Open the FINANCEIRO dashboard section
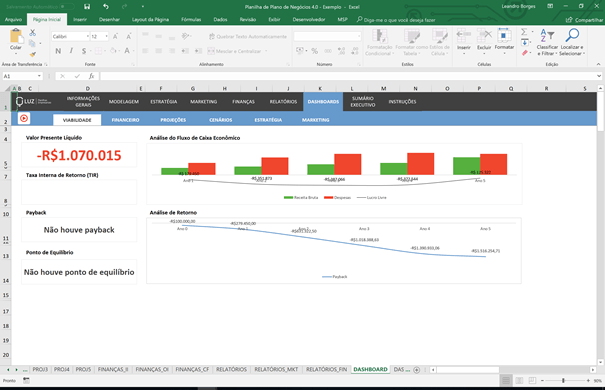 pos(125,120)
